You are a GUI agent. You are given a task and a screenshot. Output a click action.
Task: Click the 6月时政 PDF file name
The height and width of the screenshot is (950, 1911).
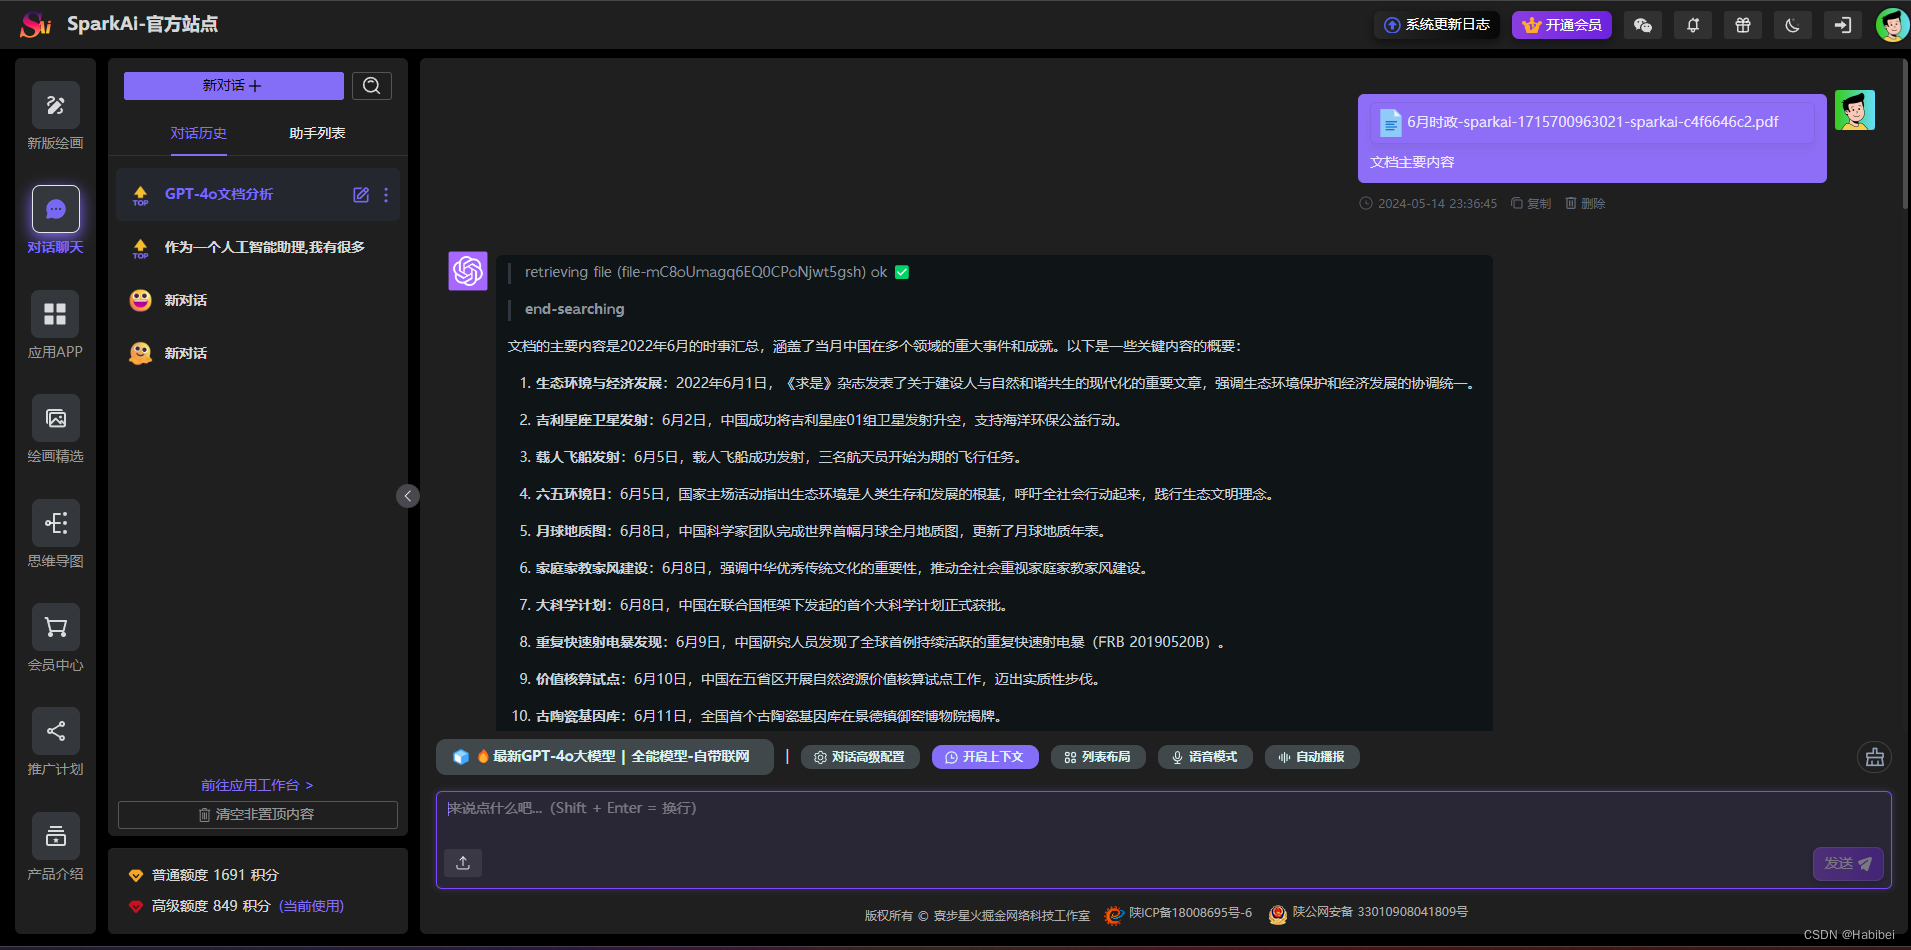1593,122
